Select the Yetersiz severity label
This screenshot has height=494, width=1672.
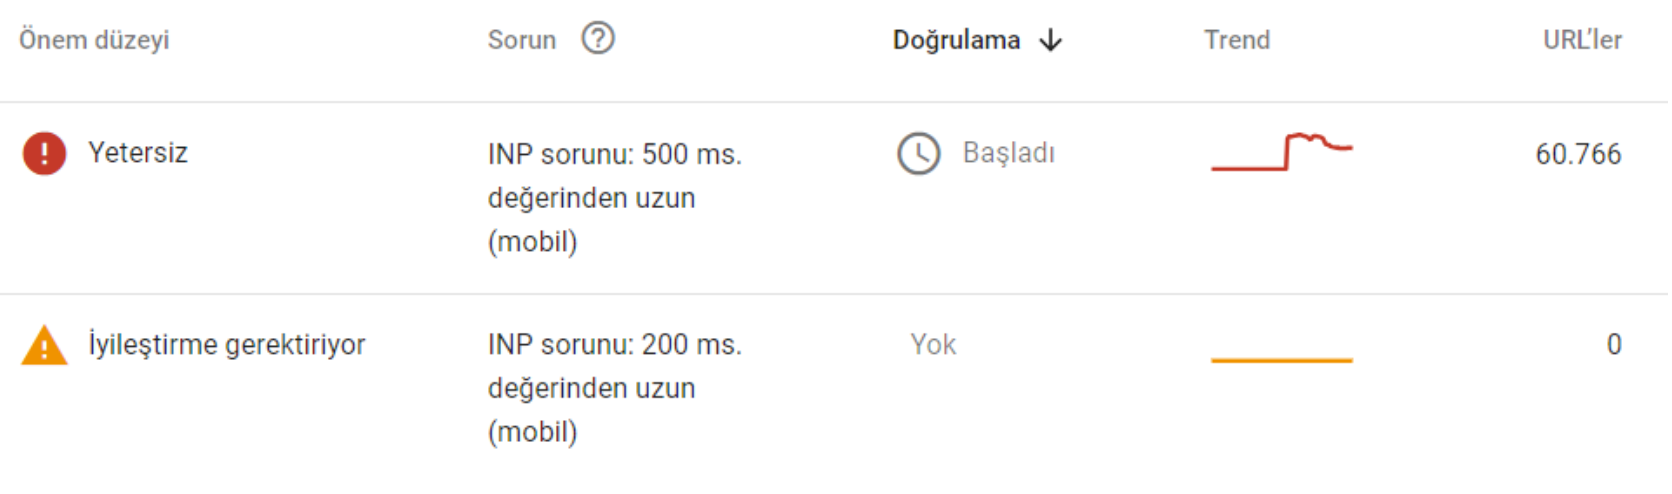coord(138,153)
